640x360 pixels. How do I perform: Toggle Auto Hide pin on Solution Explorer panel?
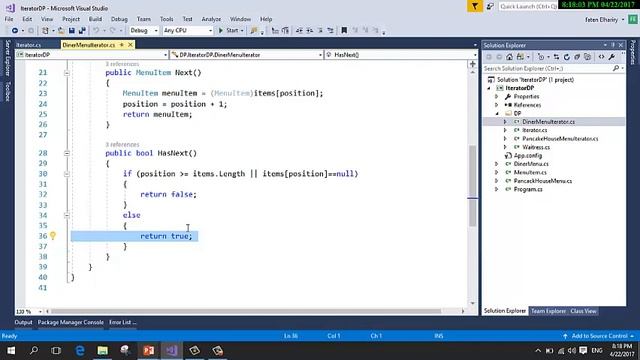click(x=613, y=45)
